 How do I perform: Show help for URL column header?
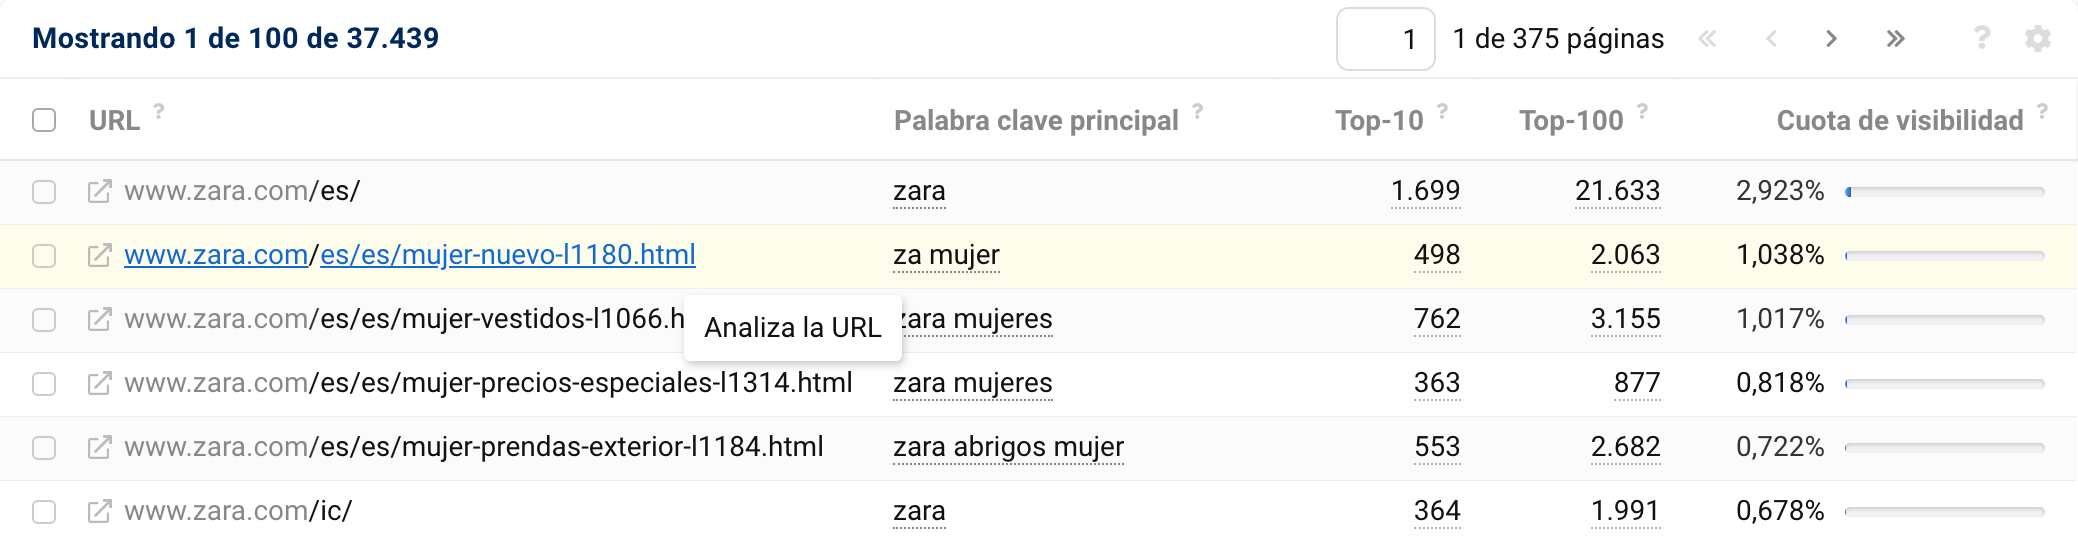click(159, 111)
